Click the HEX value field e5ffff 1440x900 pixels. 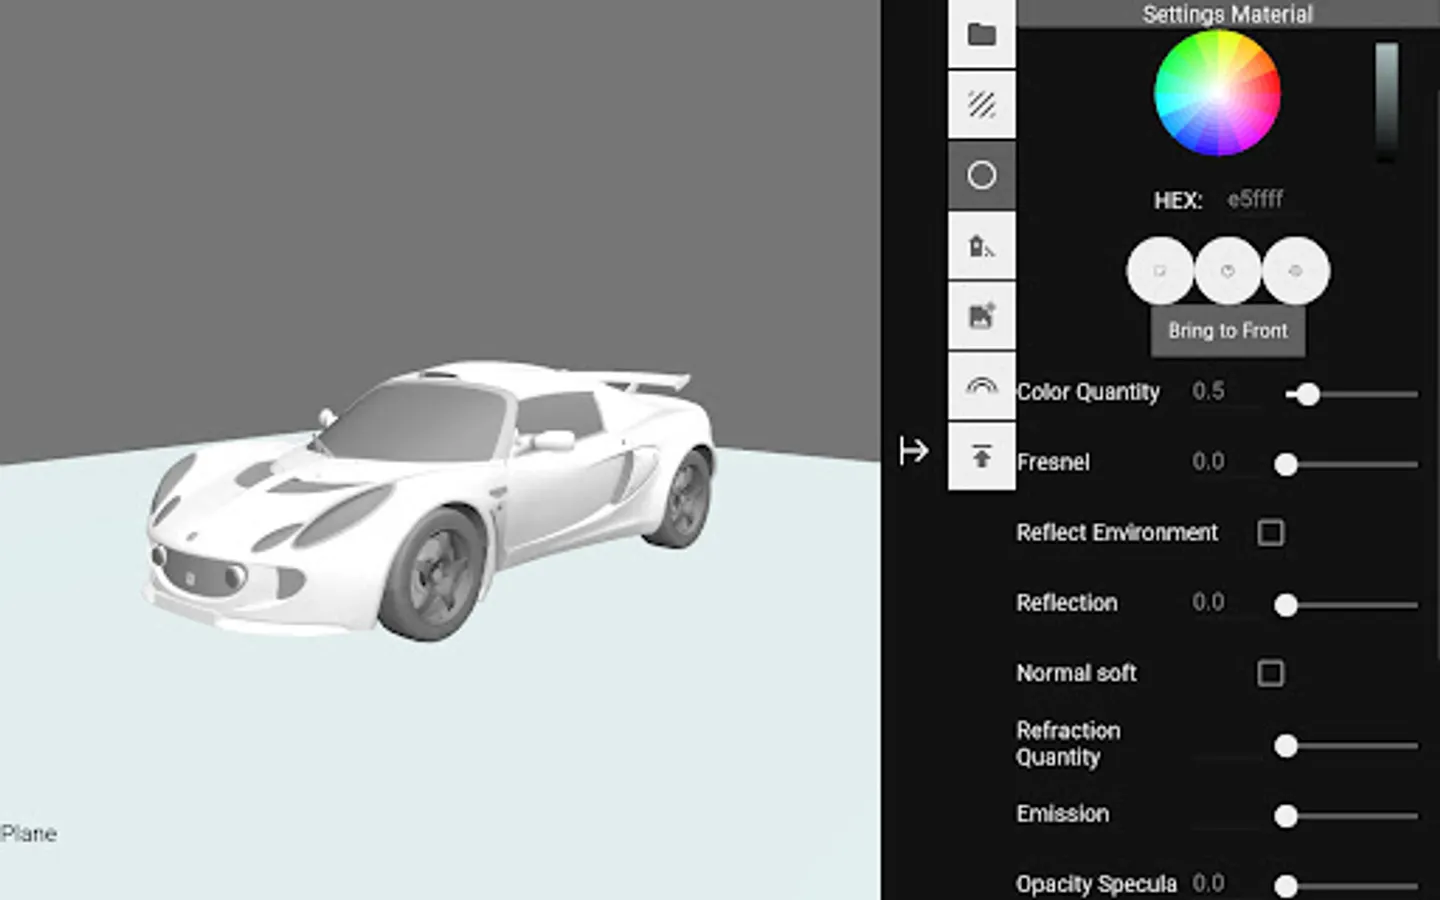point(1255,199)
